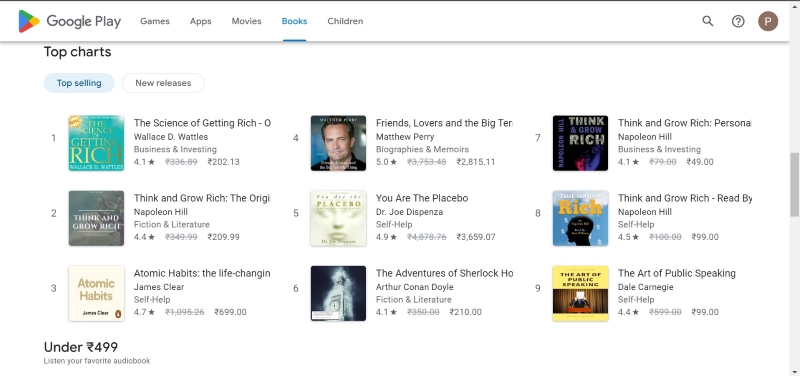
Task: Open the Atomic Habits cover
Action: [x=96, y=293]
